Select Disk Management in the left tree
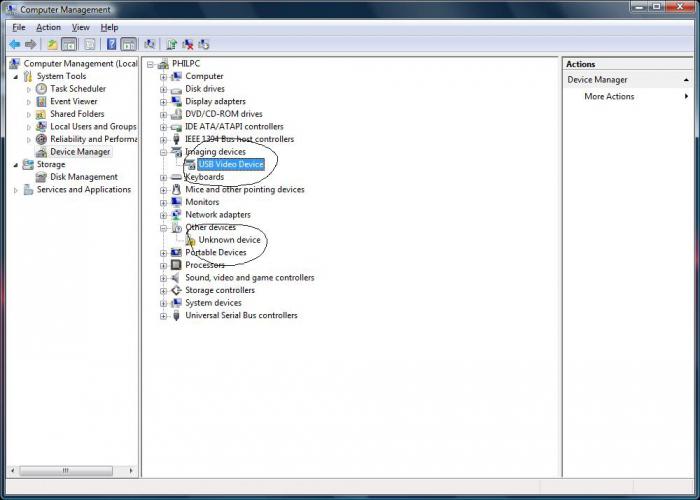 tap(83, 177)
